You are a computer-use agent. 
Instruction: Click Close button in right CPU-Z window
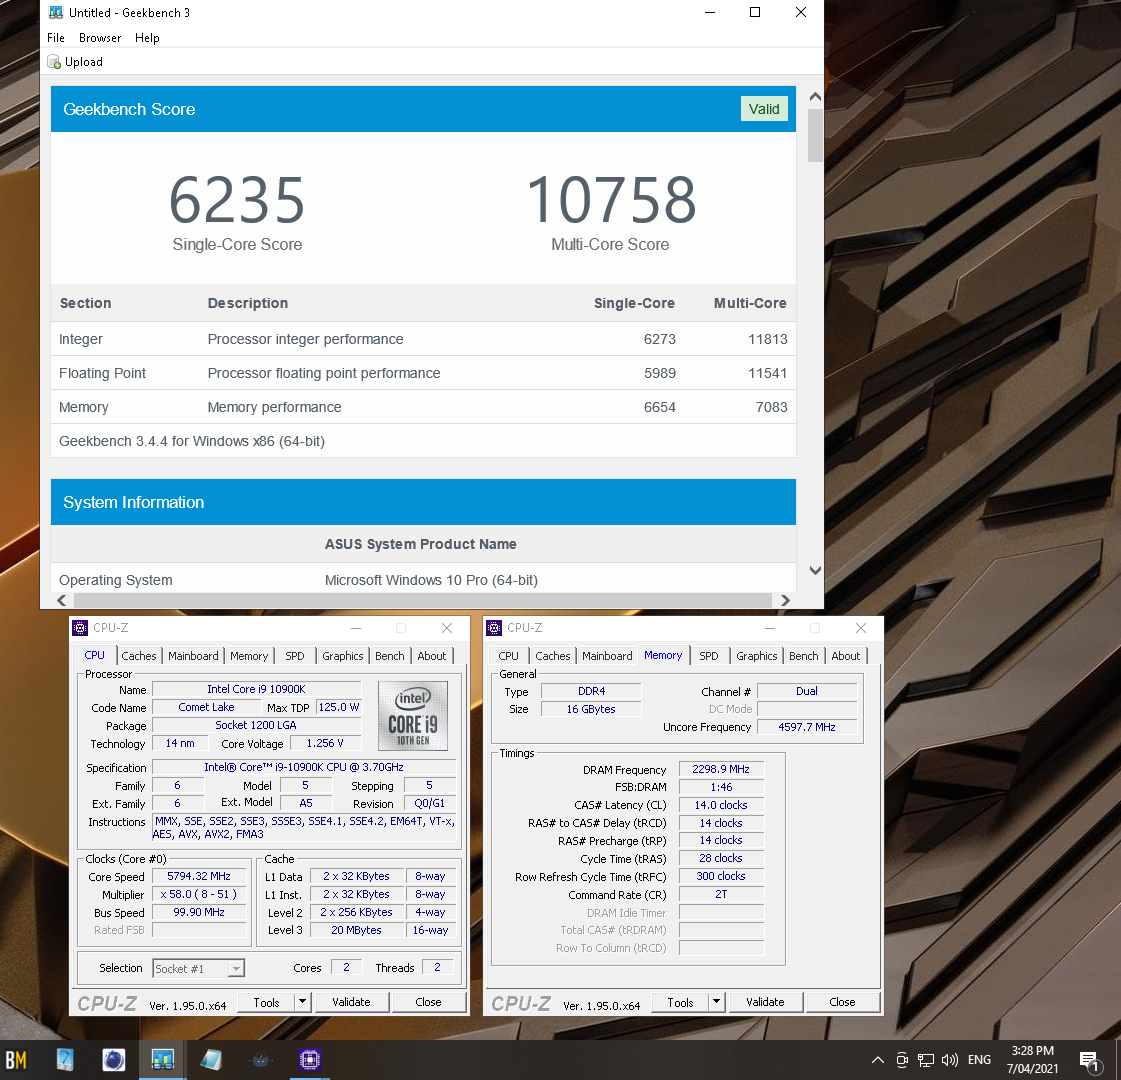pyautogui.click(x=842, y=1003)
